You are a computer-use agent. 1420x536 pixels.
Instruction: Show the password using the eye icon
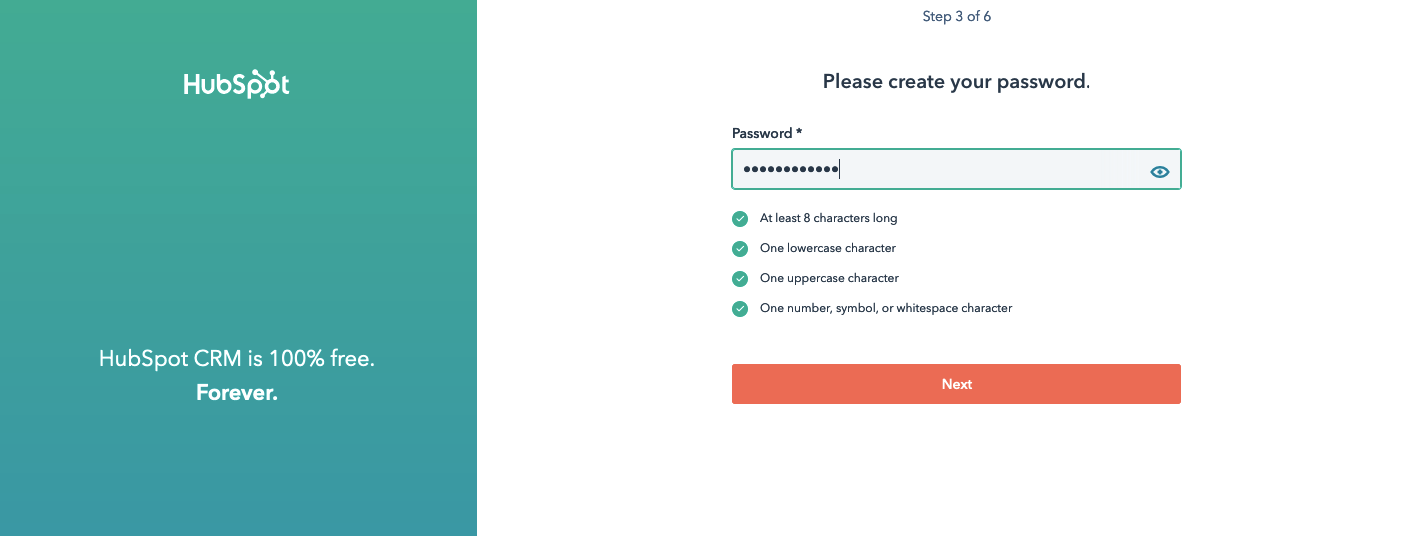coord(1159,171)
